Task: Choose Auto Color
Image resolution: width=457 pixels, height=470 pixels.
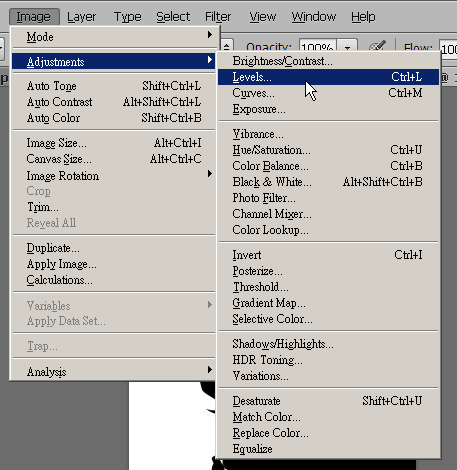Action: [114, 118]
